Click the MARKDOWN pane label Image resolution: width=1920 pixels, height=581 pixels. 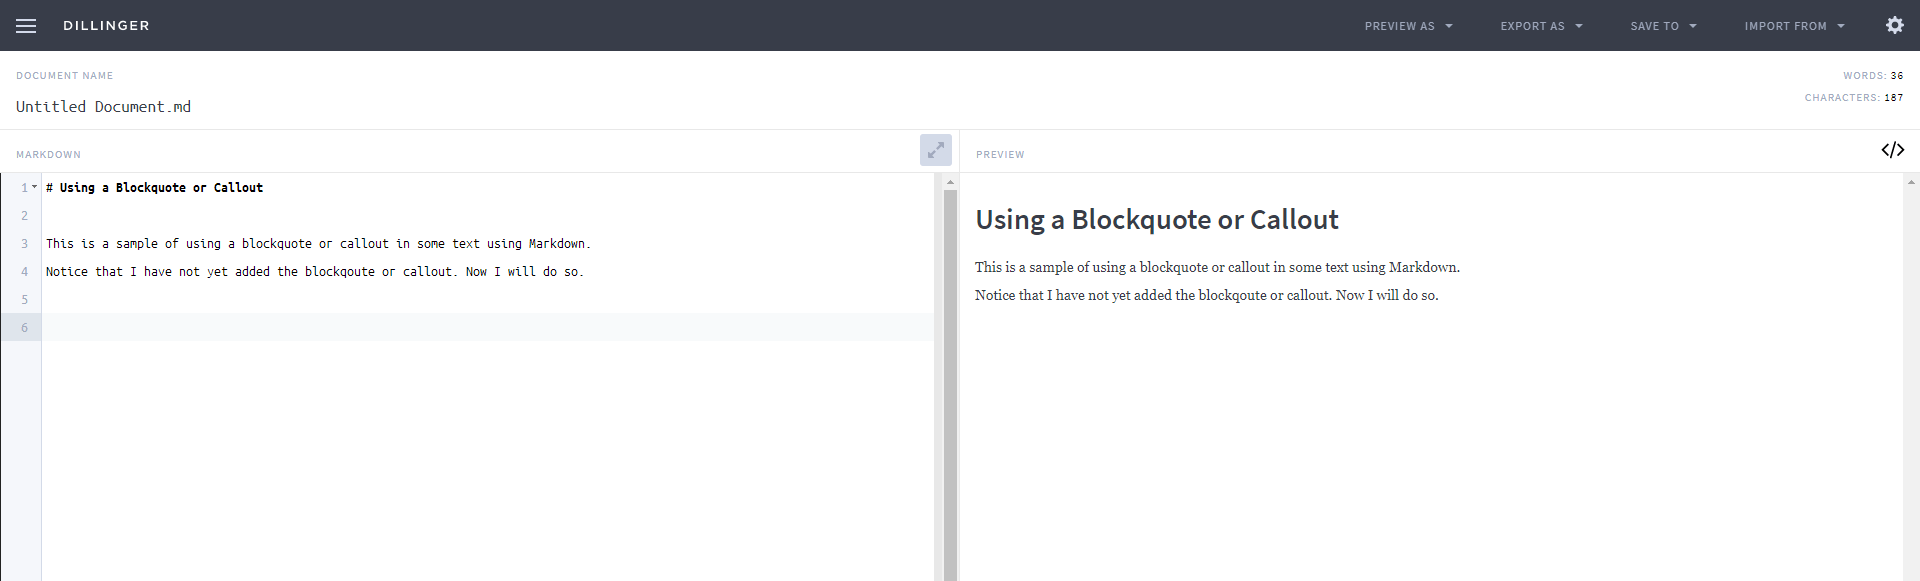[48, 155]
